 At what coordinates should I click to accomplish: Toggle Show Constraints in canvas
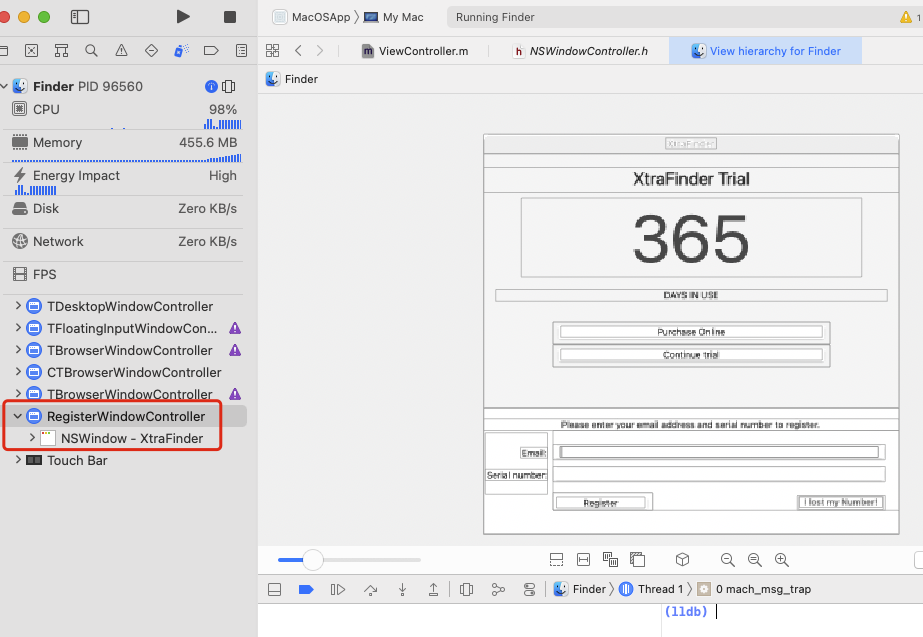coord(583,559)
